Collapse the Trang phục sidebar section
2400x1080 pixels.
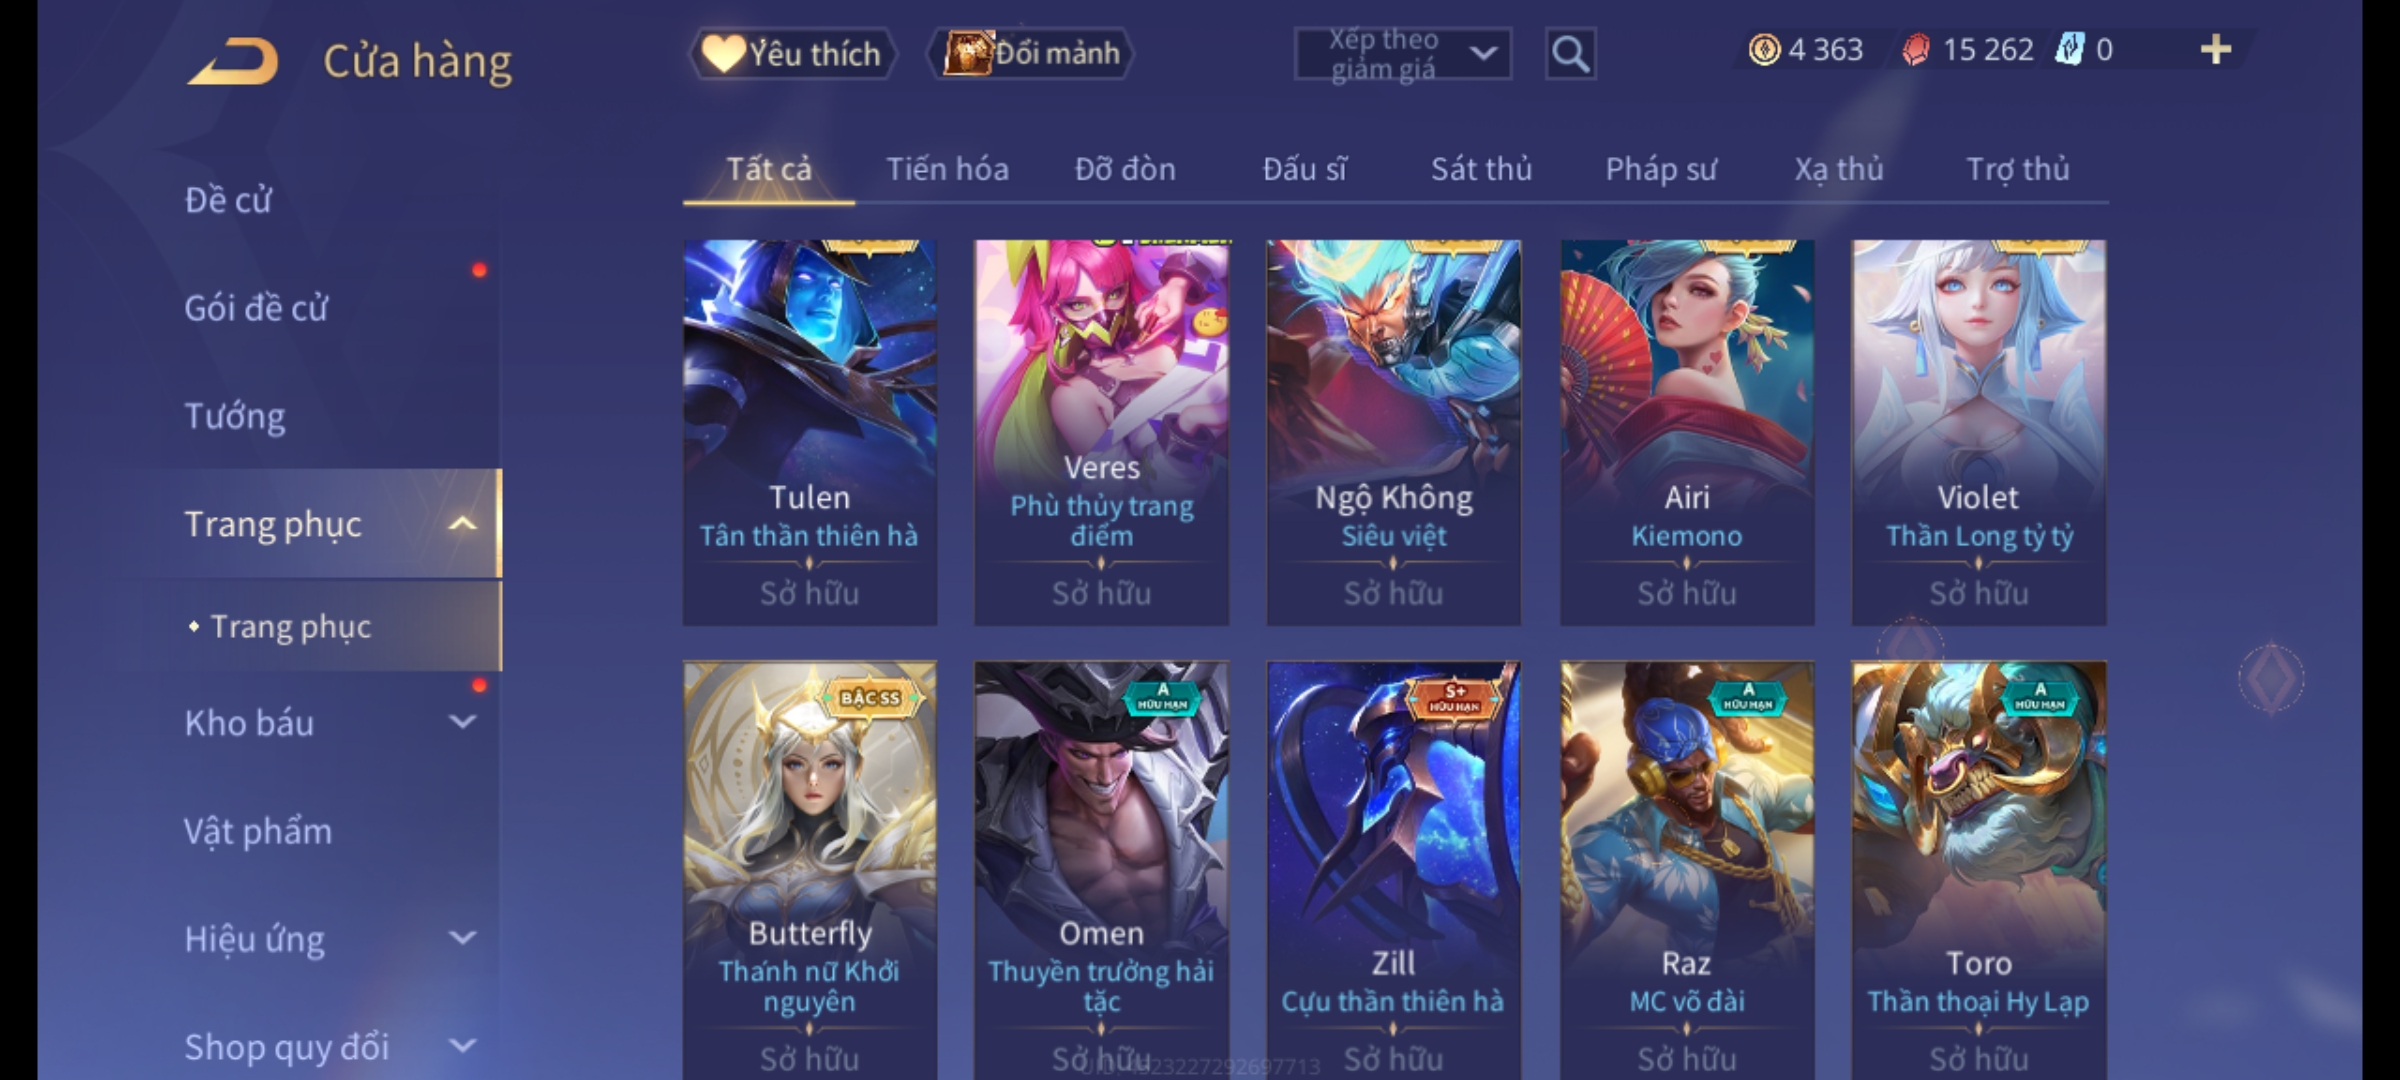point(462,524)
